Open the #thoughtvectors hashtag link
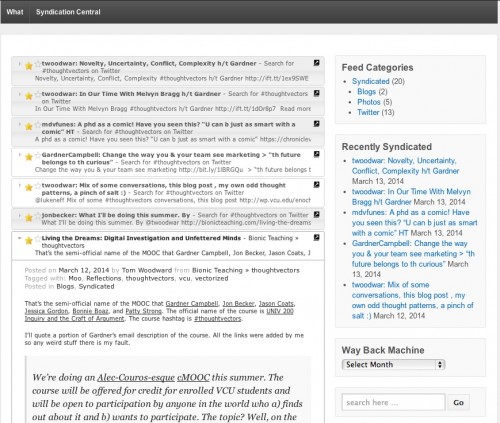The width and height of the screenshot is (500, 423). pyautogui.click(x=218, y=319)
